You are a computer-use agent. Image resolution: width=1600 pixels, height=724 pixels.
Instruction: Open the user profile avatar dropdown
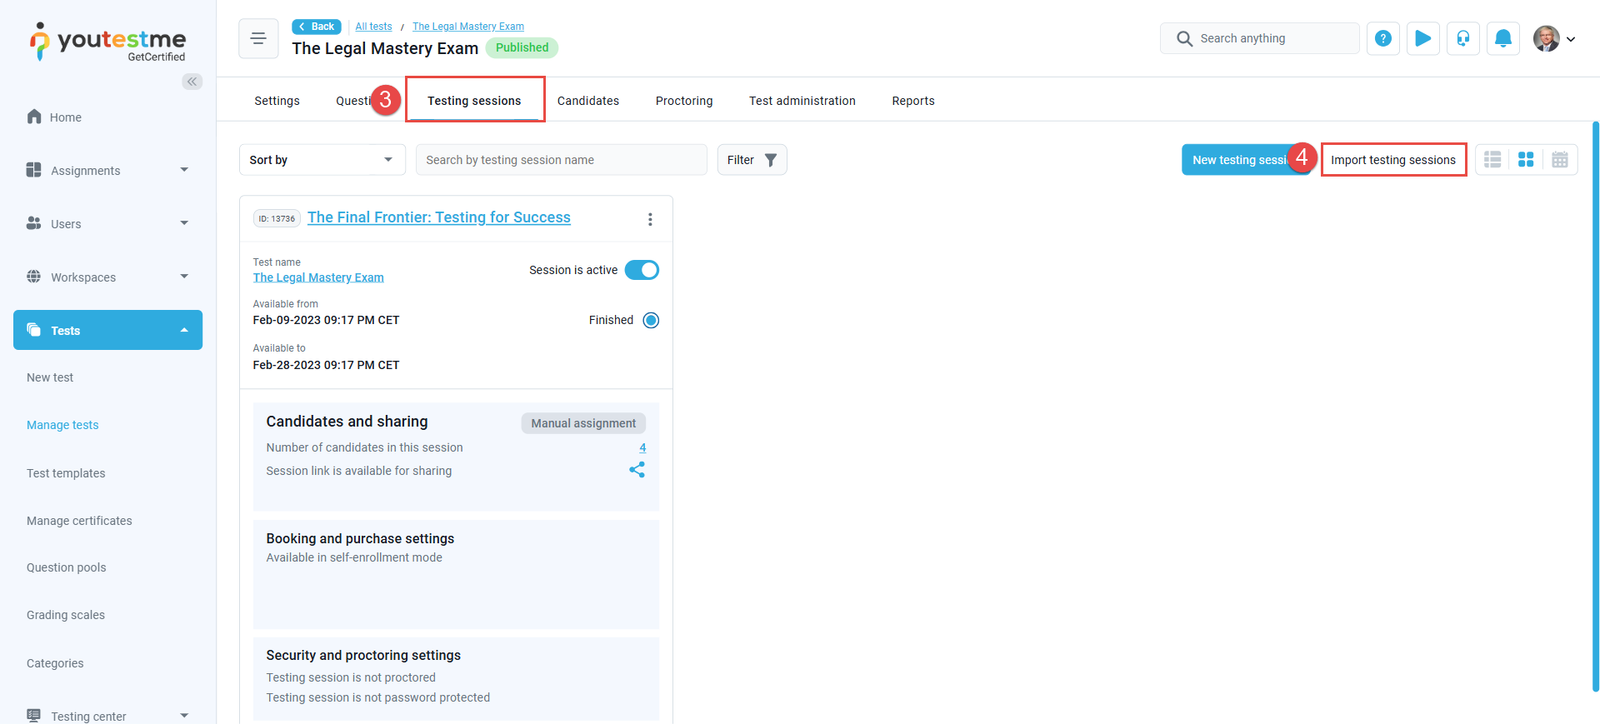click(x=1553, y=39)
